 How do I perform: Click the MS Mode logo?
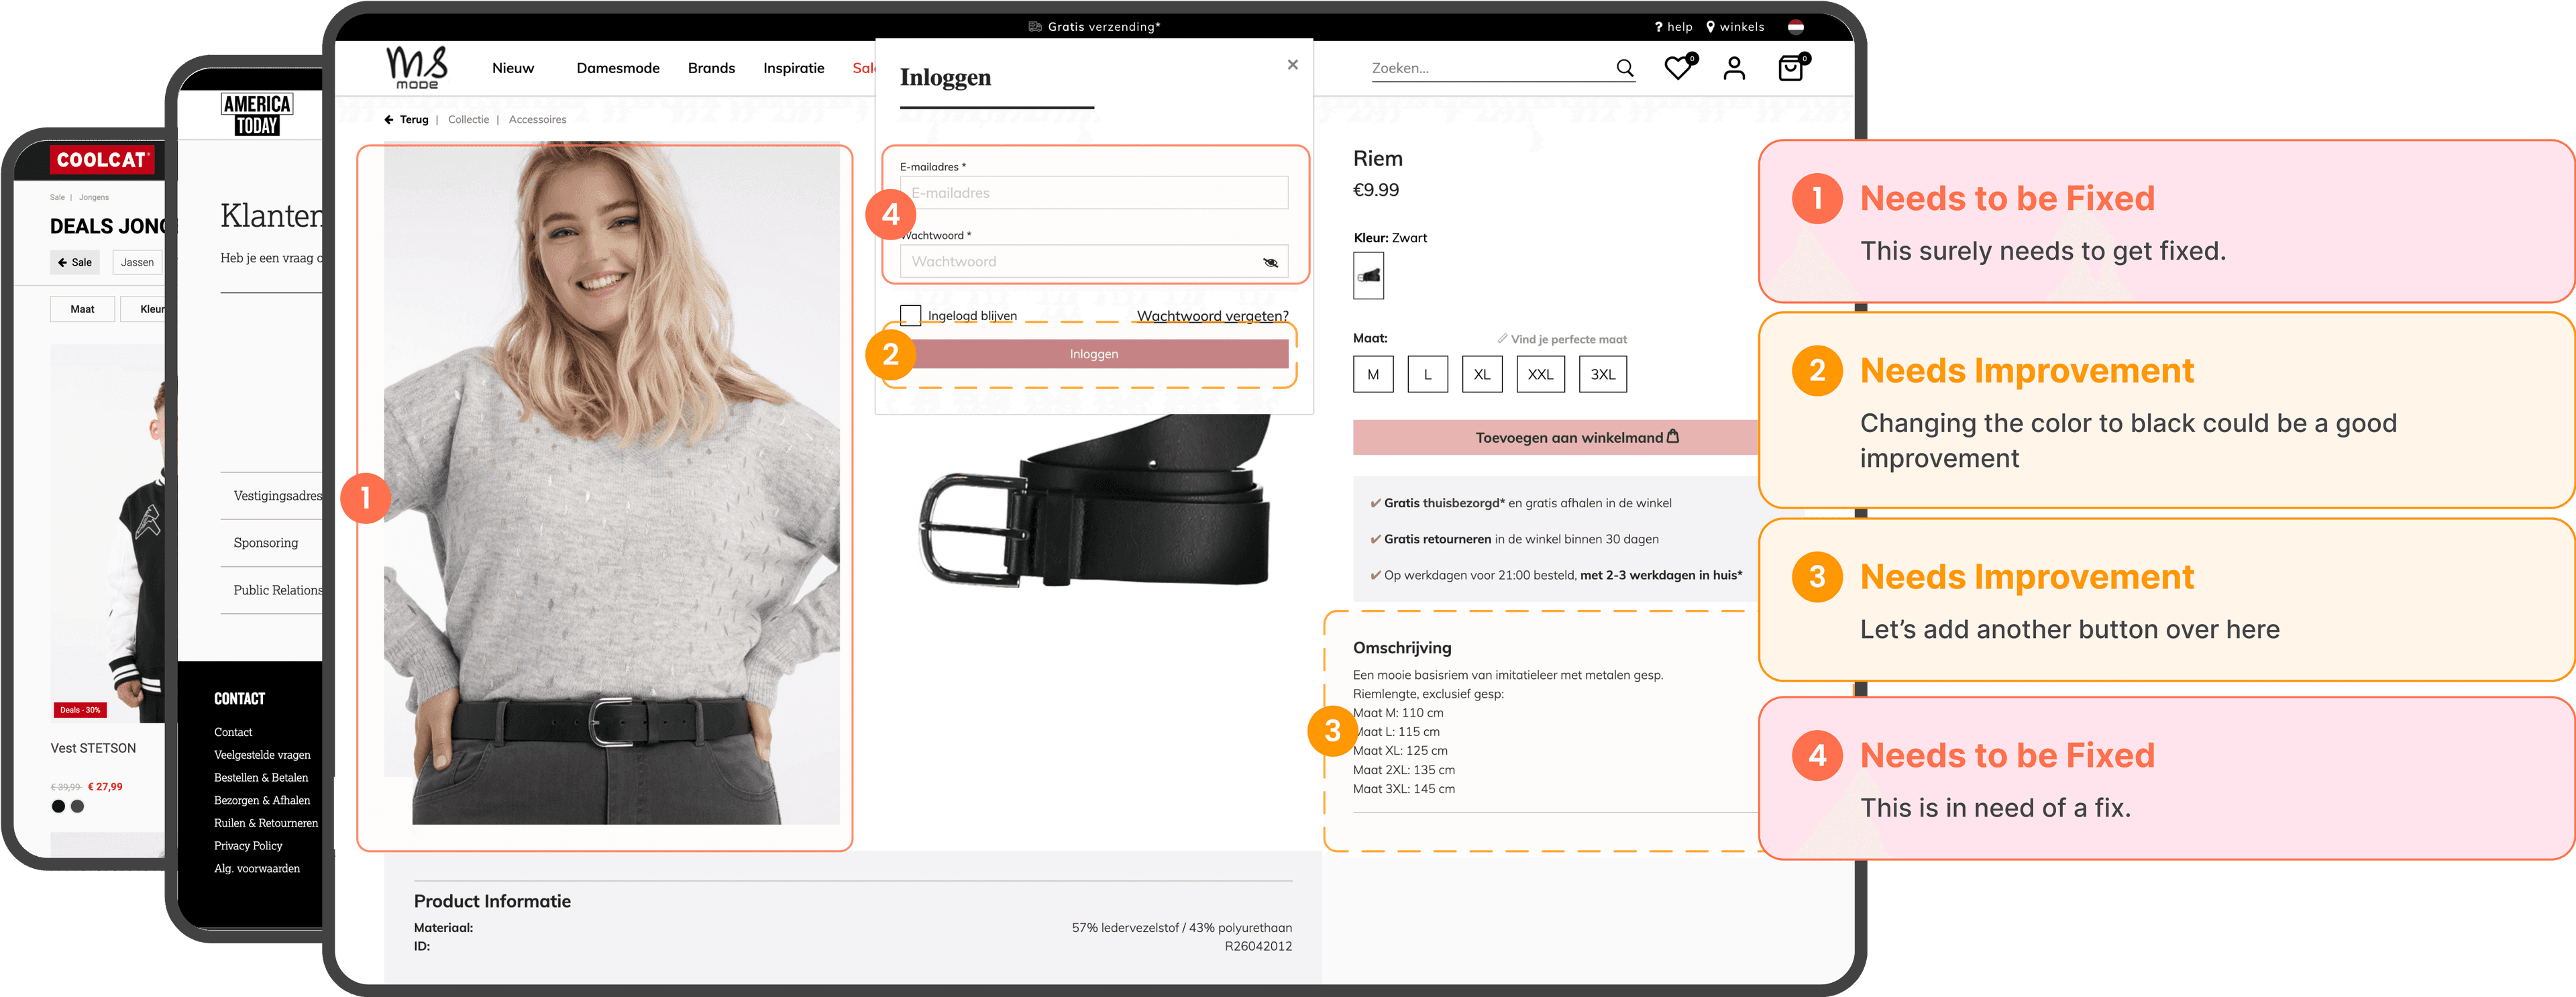tap(417, 67)
